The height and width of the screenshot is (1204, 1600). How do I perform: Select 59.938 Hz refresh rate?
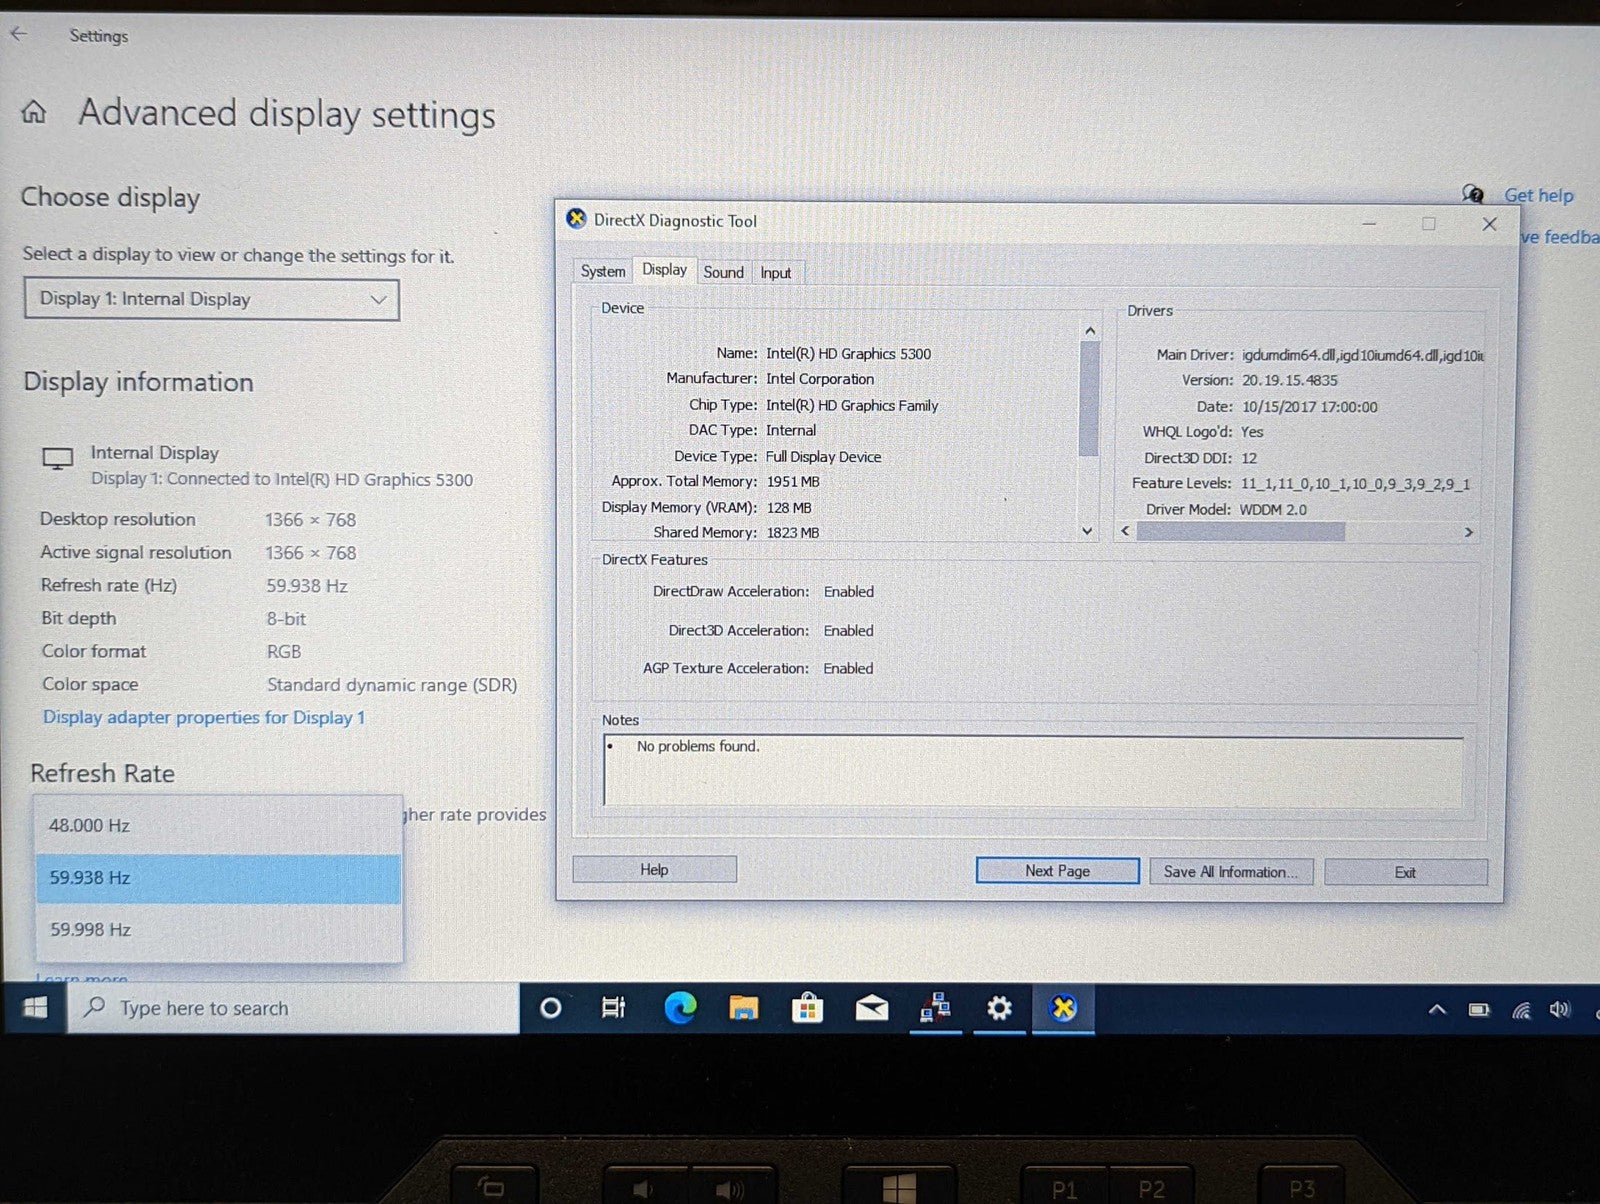point(218,878)
